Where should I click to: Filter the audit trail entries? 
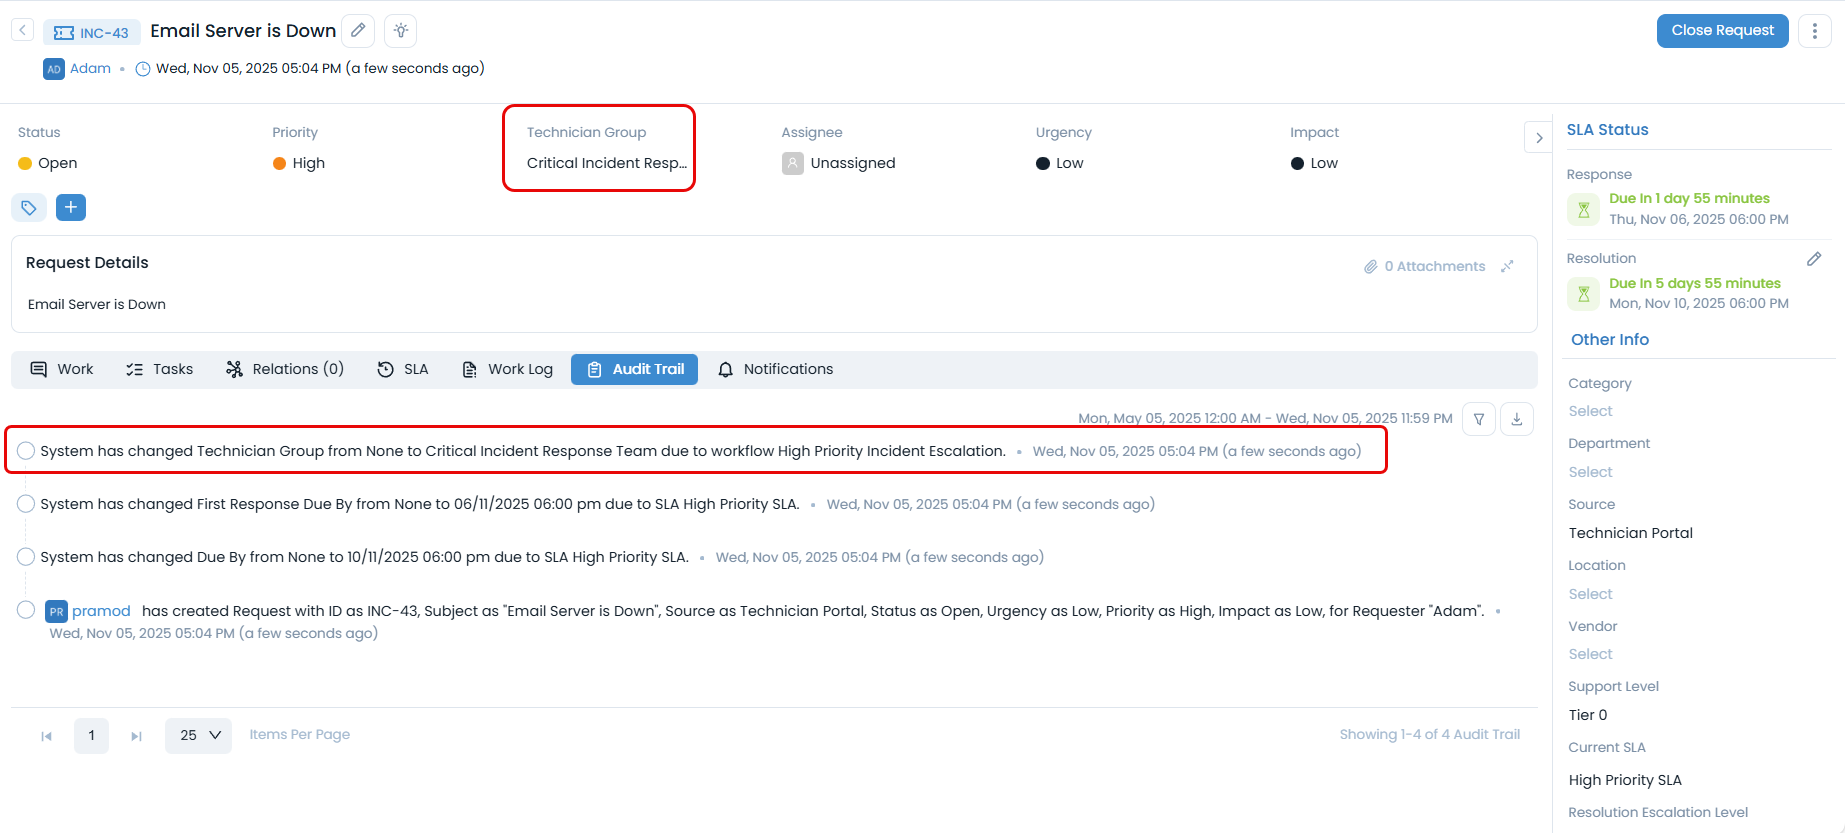(x=1479, y=419)
